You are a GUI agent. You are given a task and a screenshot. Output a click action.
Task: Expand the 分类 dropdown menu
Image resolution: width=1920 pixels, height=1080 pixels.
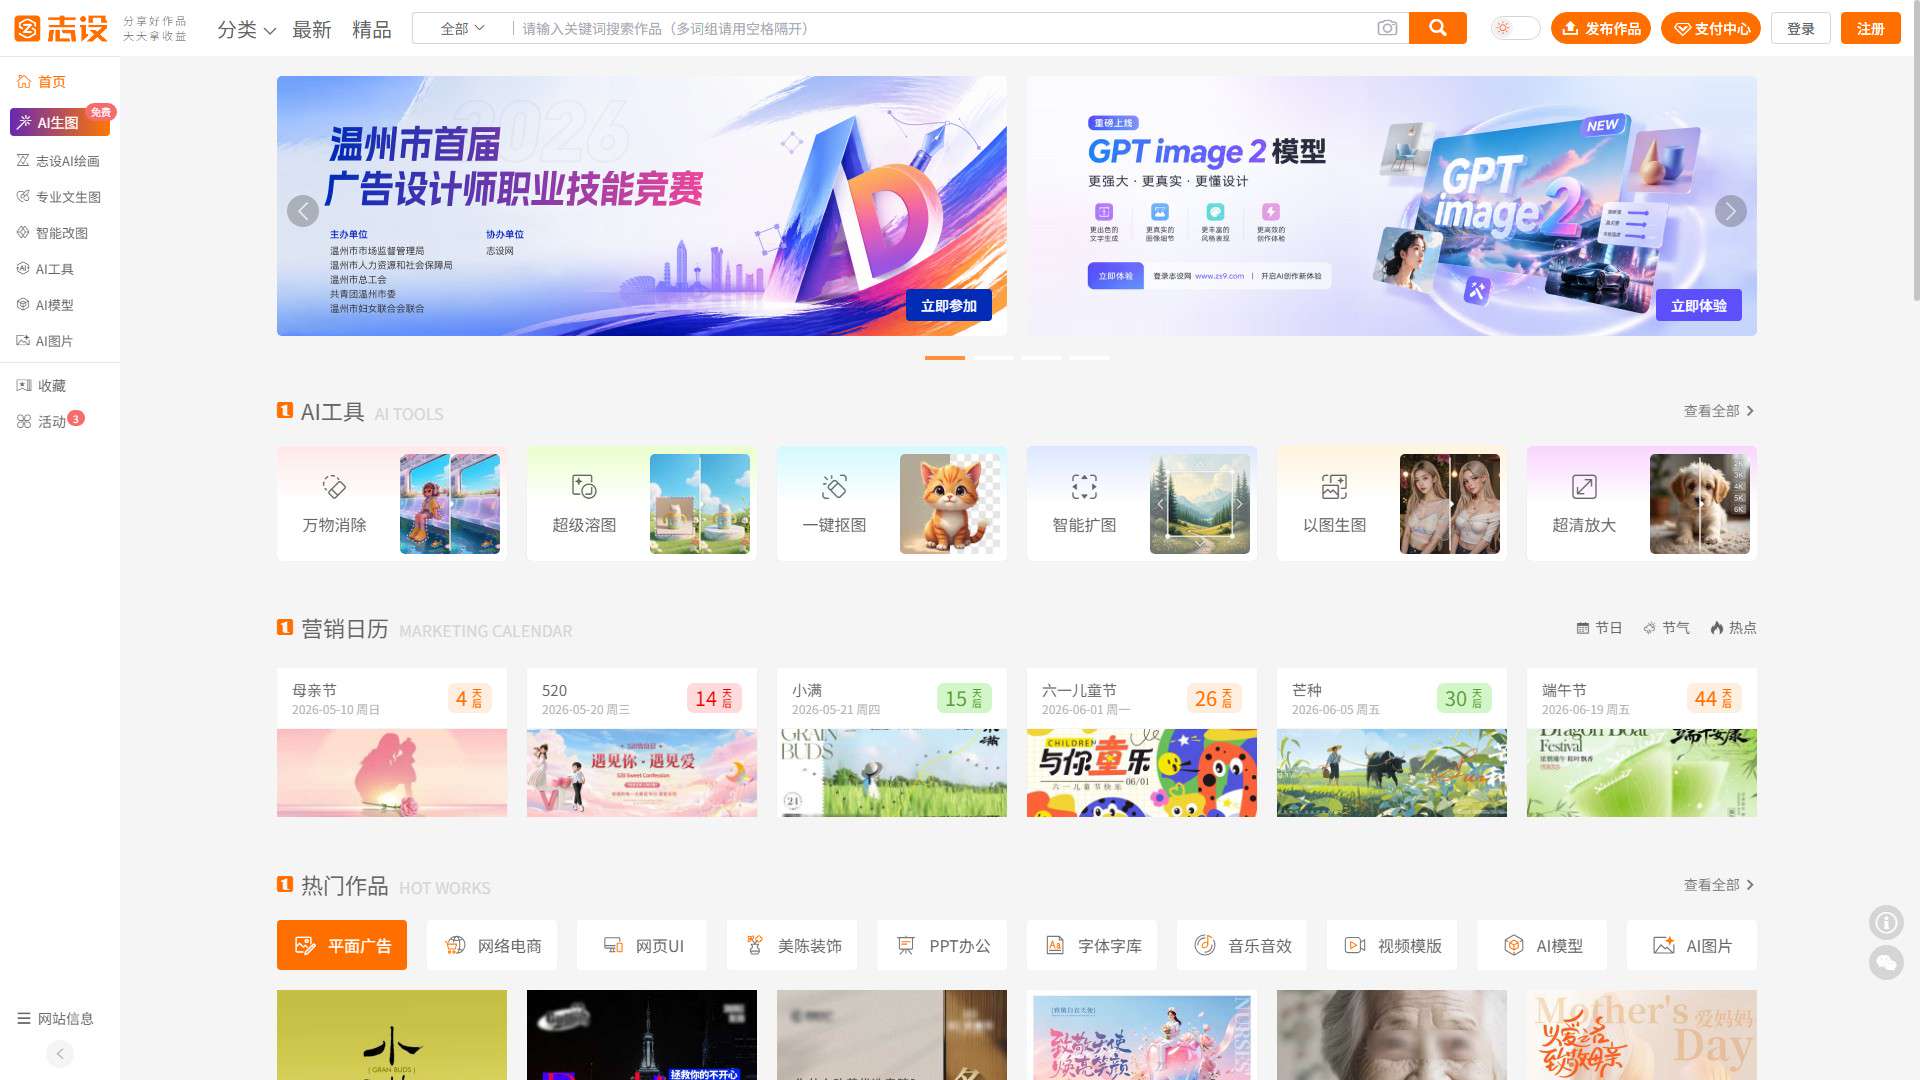point(246,29)
